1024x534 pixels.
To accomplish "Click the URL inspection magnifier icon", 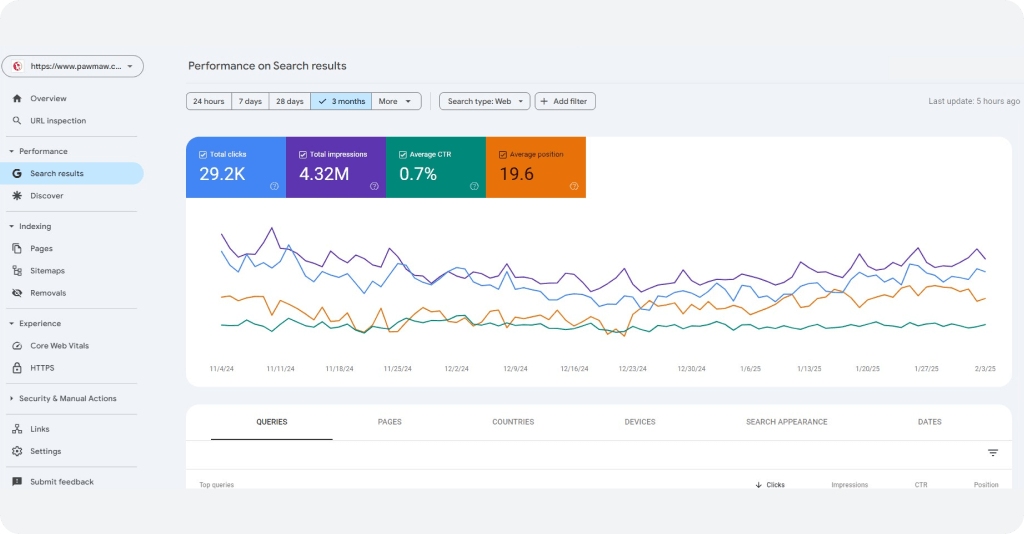I will [17, 121].
